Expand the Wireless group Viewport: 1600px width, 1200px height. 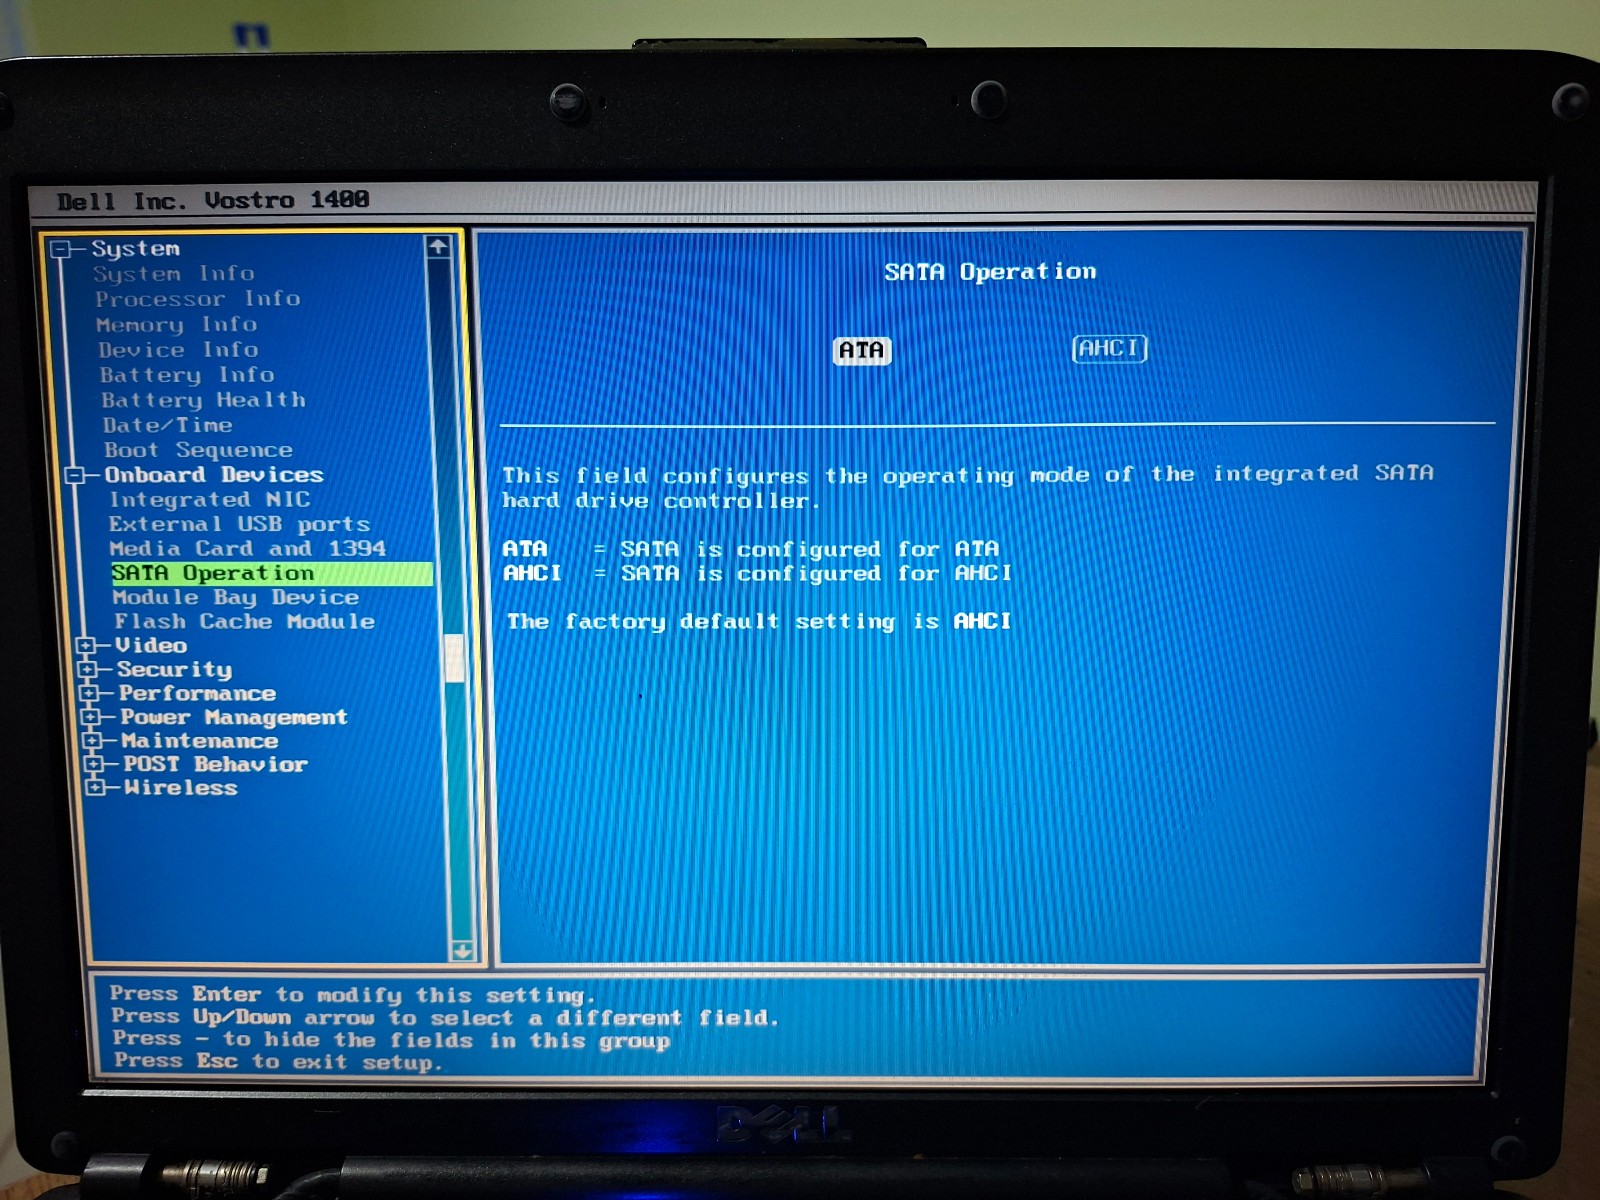click(x=95, y=788)
